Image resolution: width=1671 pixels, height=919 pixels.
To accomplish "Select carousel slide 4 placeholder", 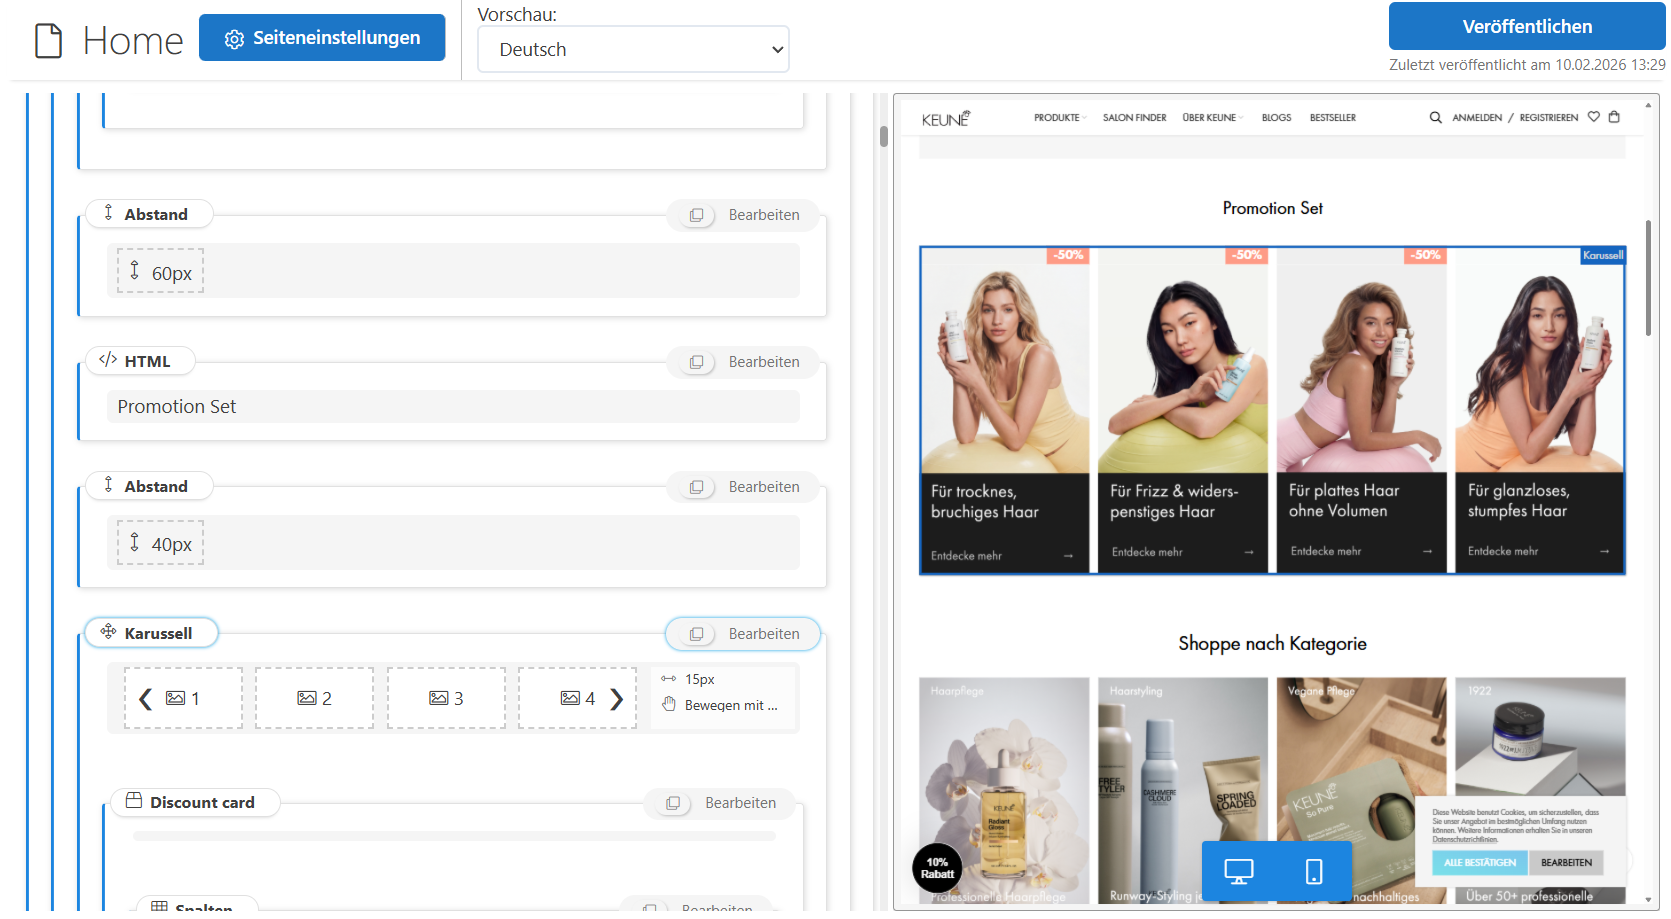I will tap(577, 698).
